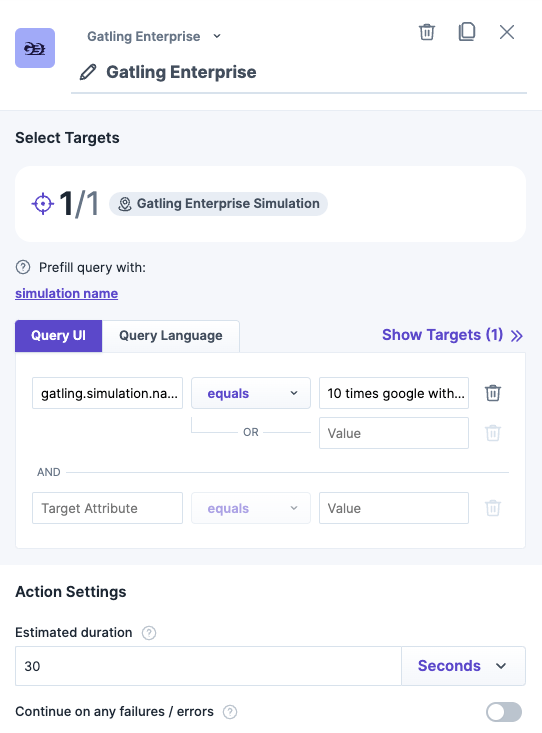Click help icon for Continue on any failures
Viewport: 542px width, 733px height.
[x=230, y=712]
